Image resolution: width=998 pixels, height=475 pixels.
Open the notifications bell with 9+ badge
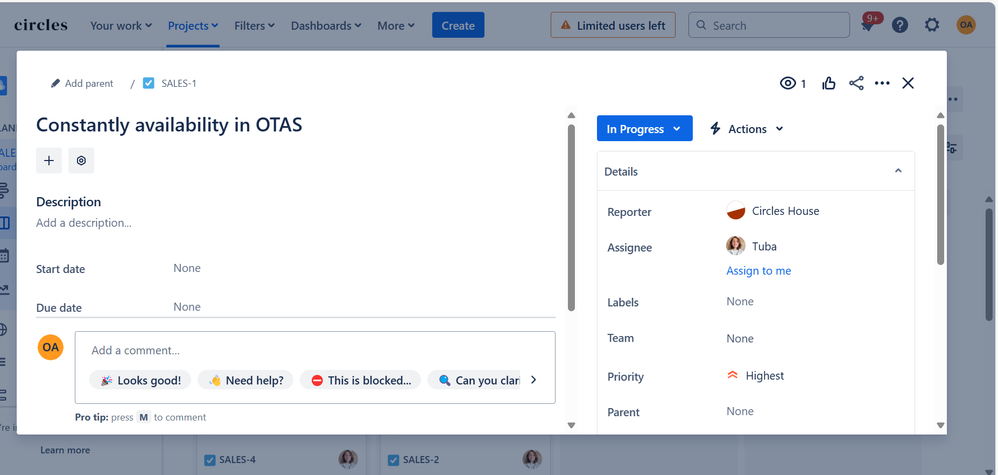point(868,25)
